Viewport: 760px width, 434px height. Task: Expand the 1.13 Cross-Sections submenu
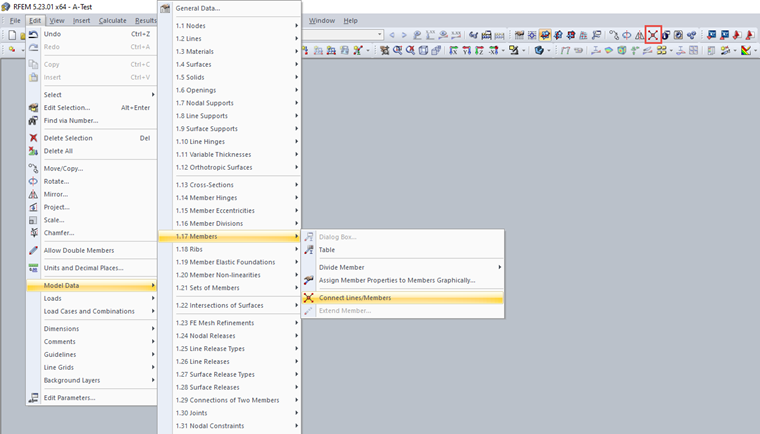coord(296,185)
